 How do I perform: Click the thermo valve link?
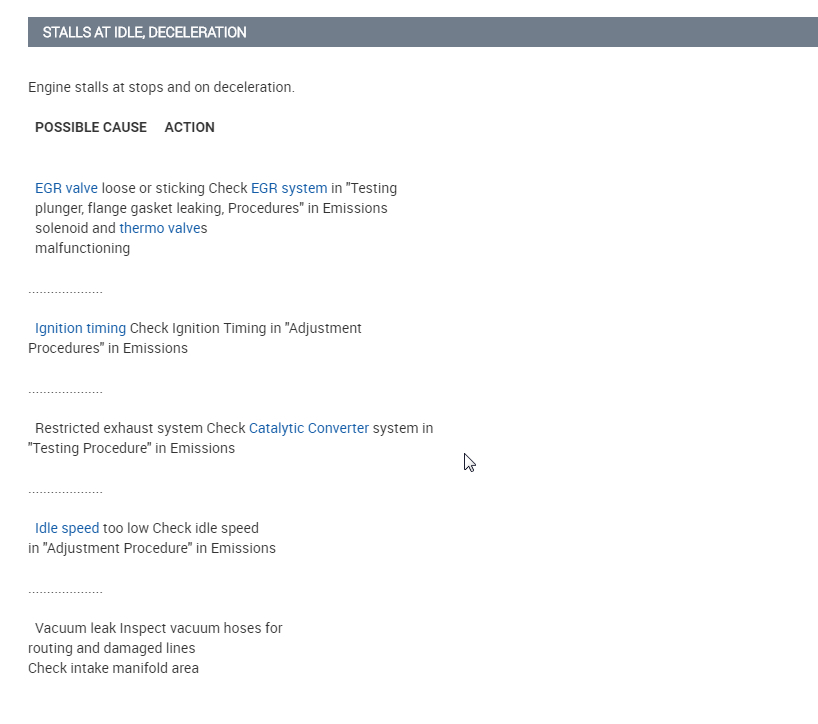pos(159,228)
